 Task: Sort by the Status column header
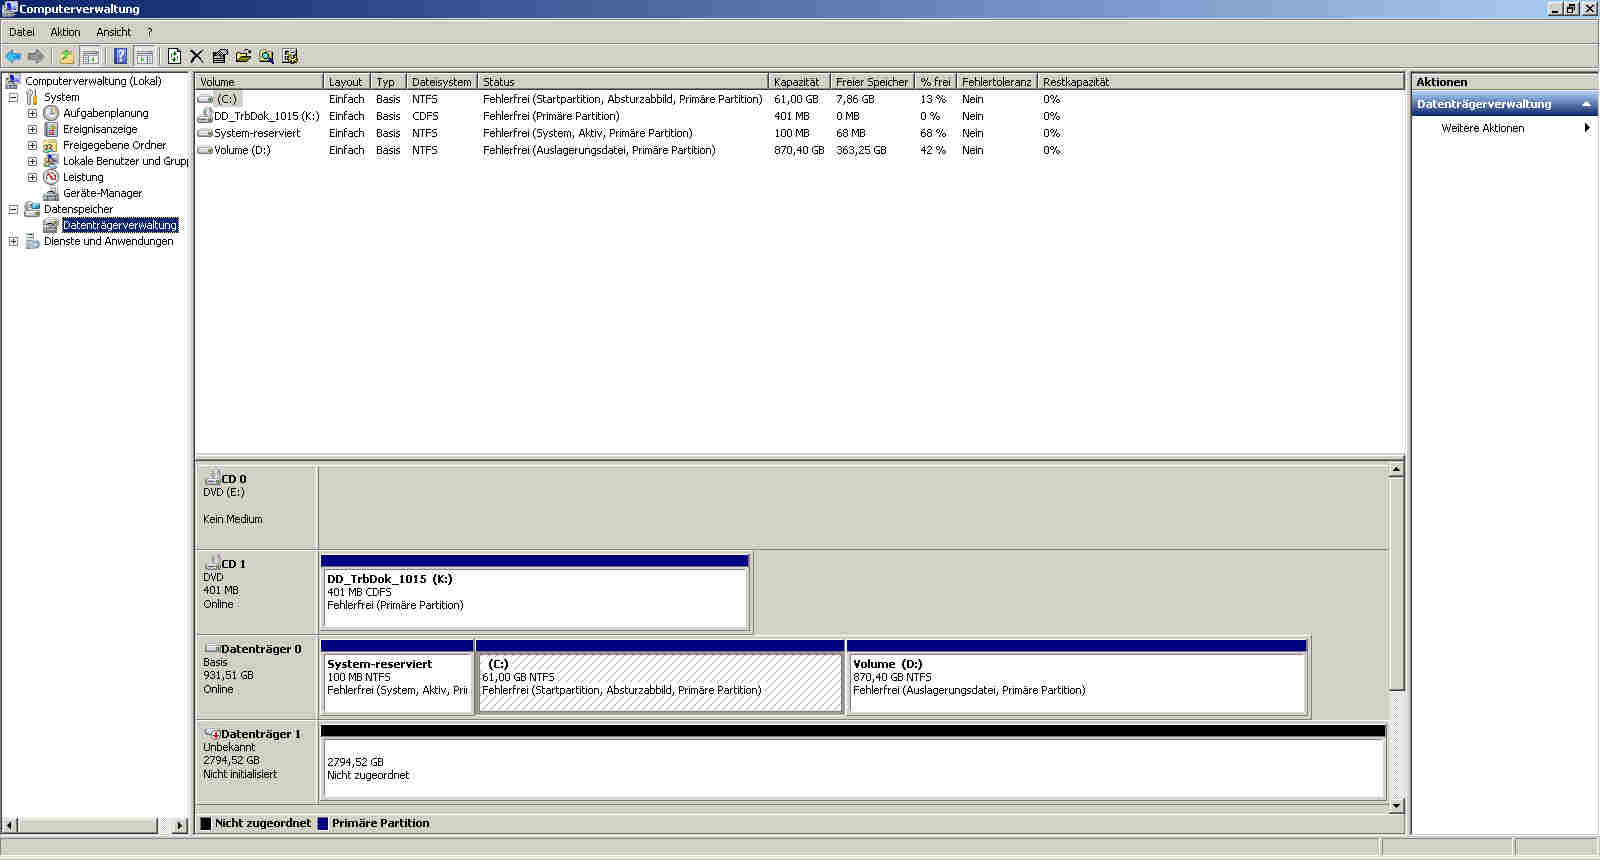pos(623,82)
